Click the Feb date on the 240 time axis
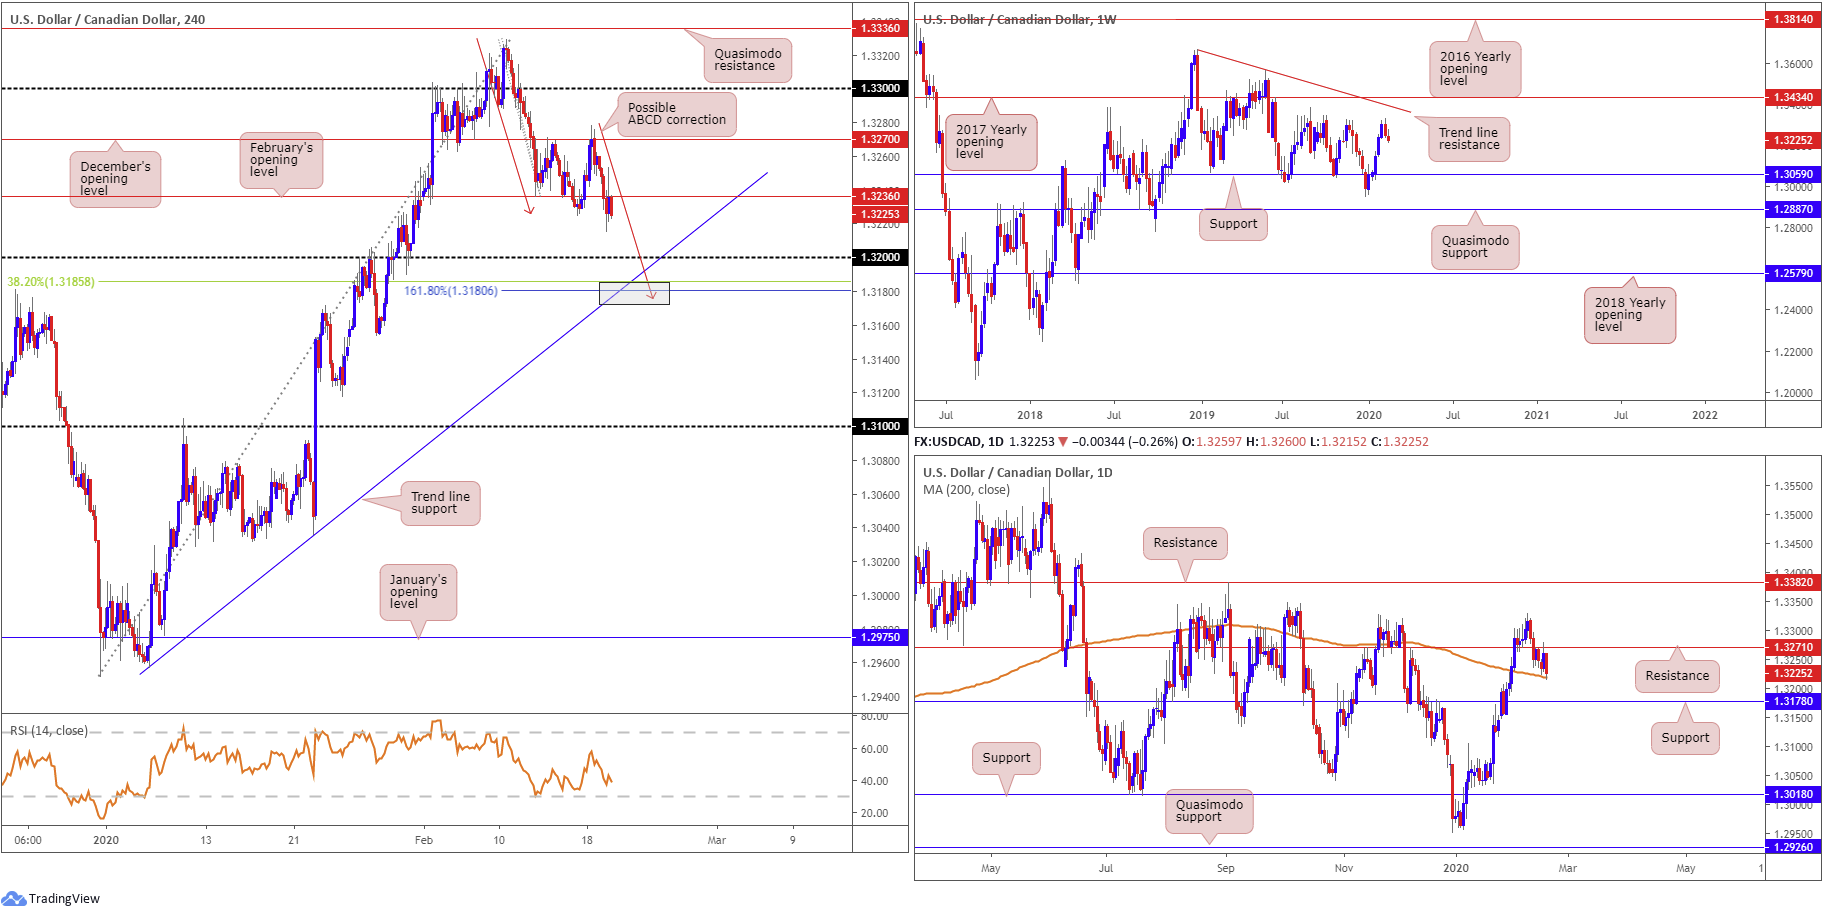 click(x=424, y=840)
